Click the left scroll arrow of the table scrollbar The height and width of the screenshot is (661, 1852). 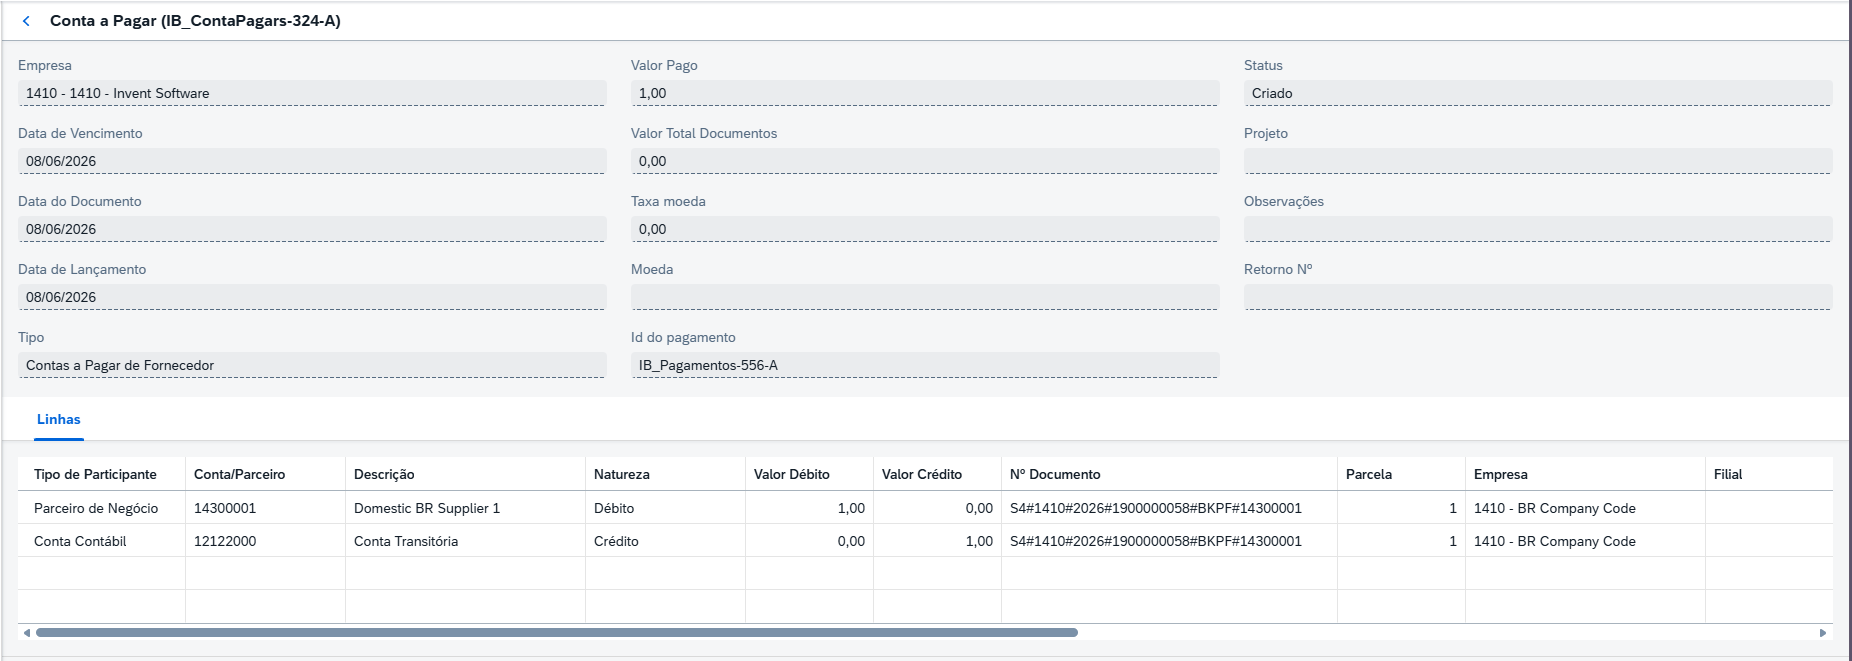point(26,632)
